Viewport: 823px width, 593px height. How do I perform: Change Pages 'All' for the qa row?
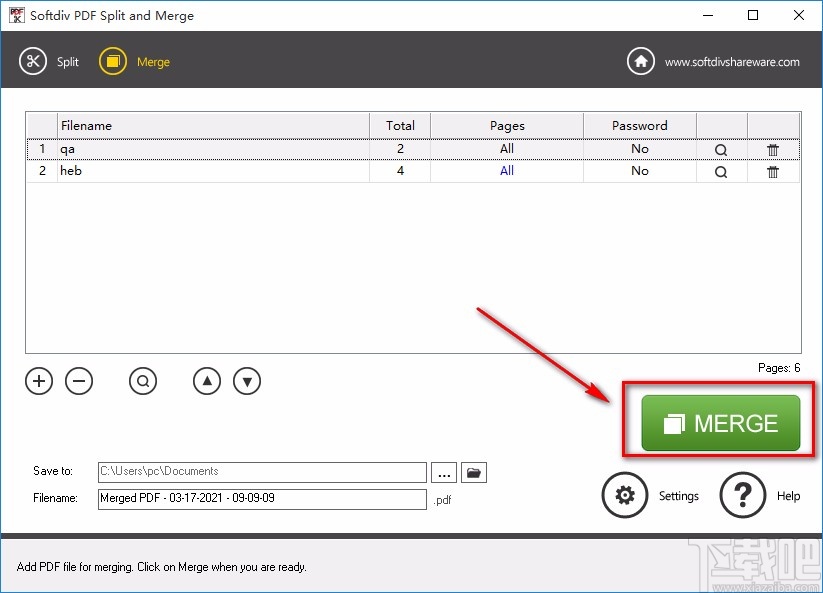(507, 149)
